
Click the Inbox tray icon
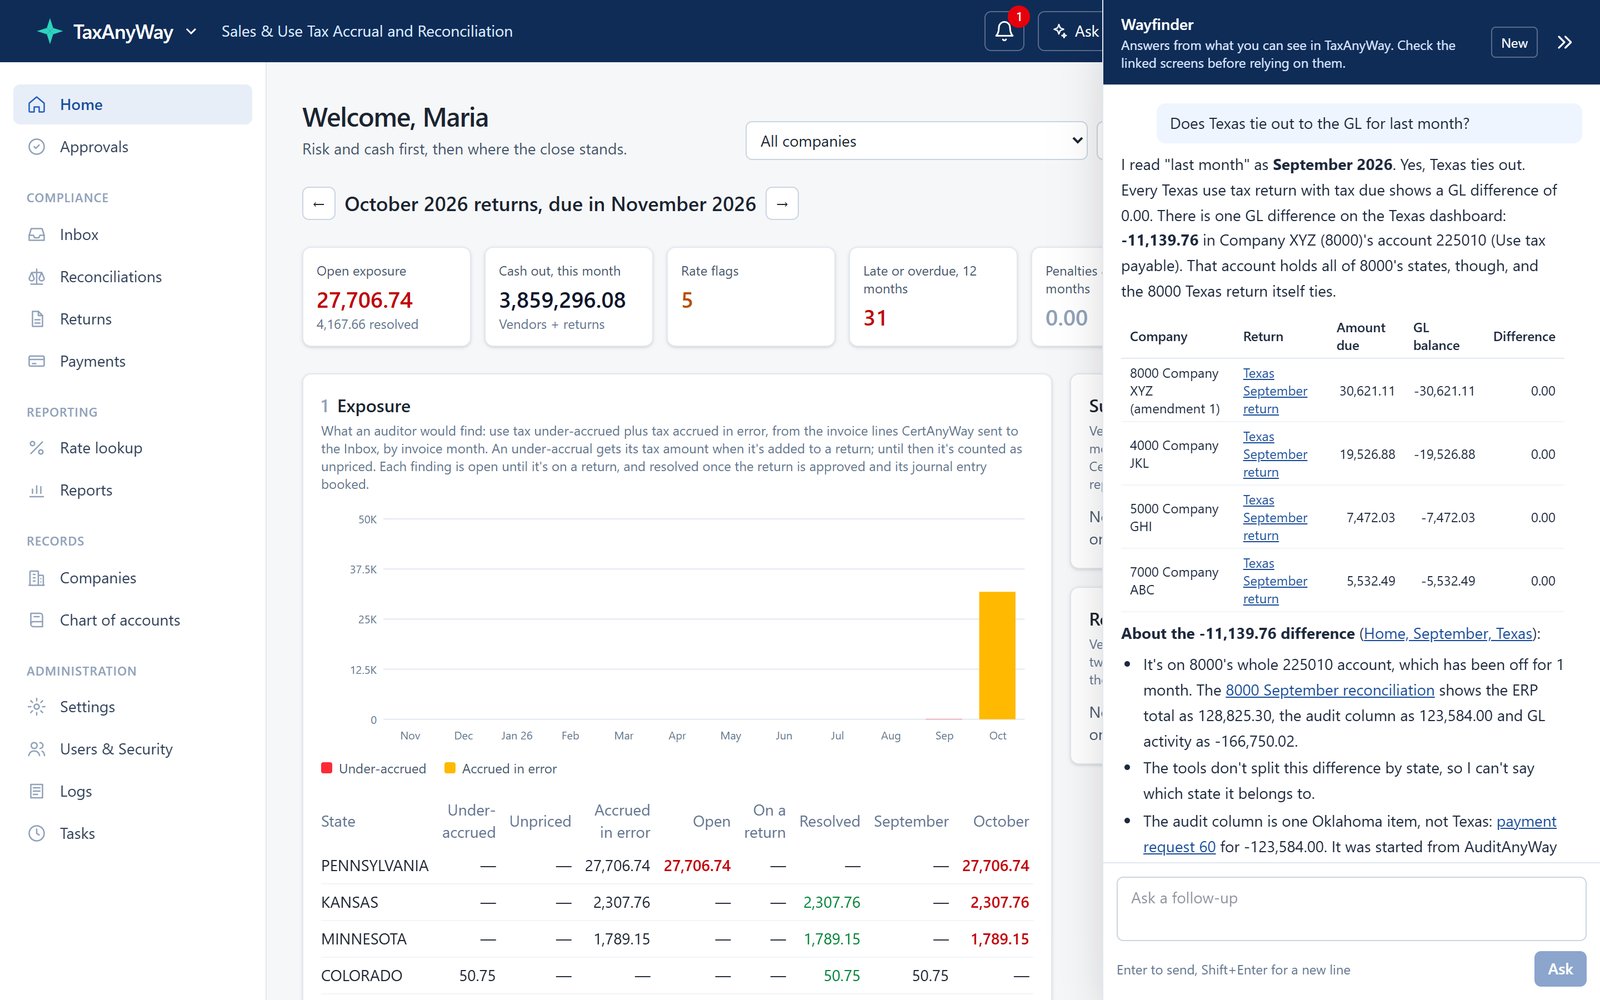coord(37,234)
